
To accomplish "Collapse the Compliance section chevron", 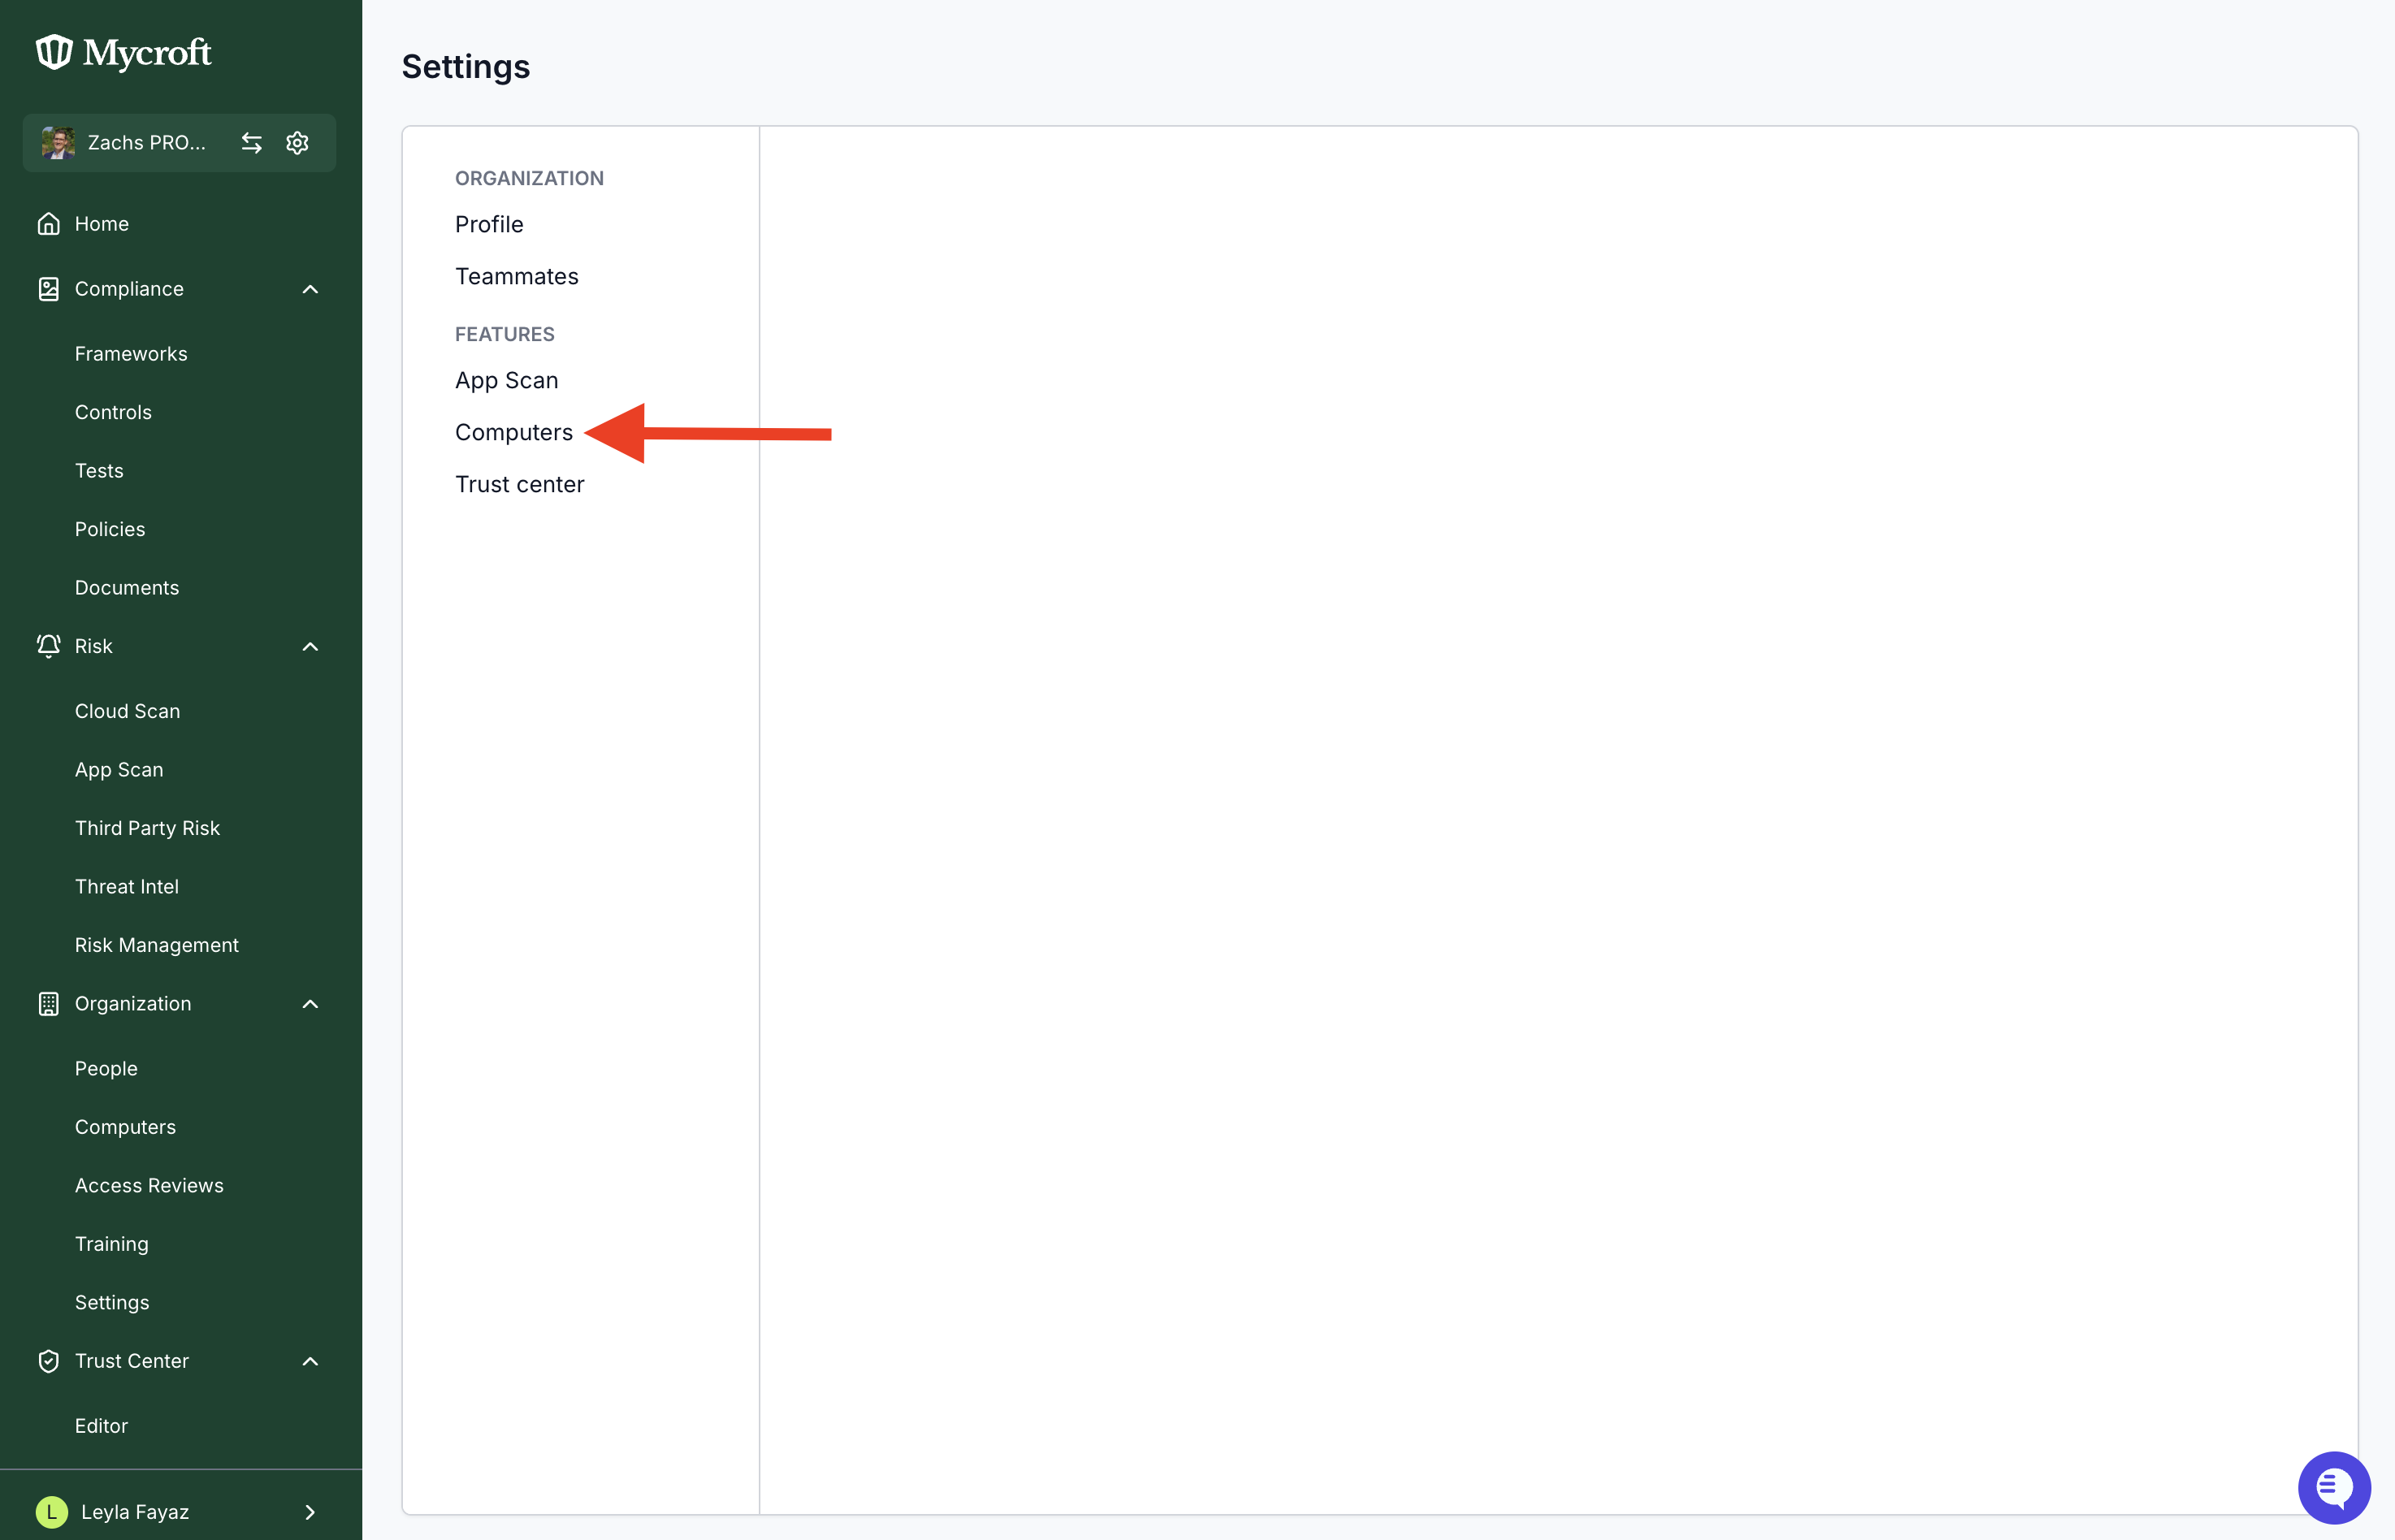I will (310, 289).
